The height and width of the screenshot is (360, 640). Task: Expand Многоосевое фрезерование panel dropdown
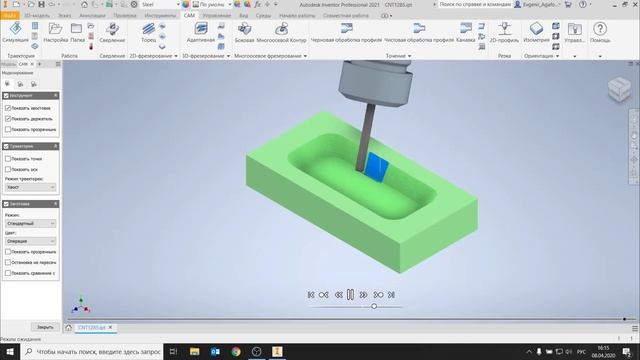[x=305, y=56]
